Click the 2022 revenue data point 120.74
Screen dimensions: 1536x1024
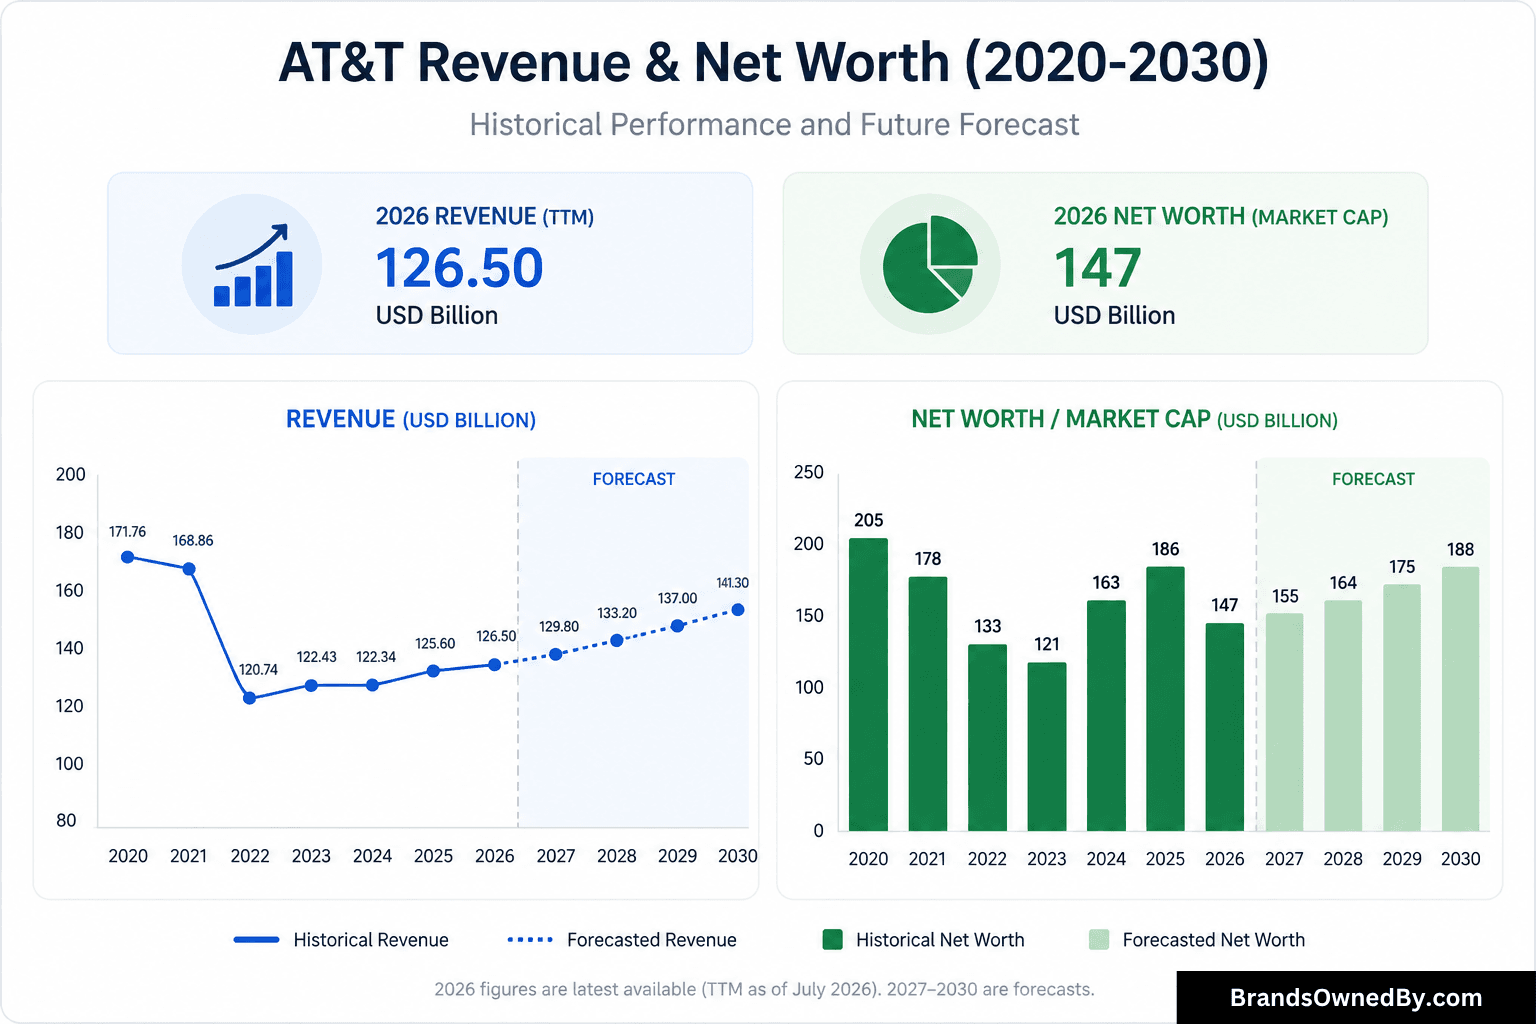[250, 698]
